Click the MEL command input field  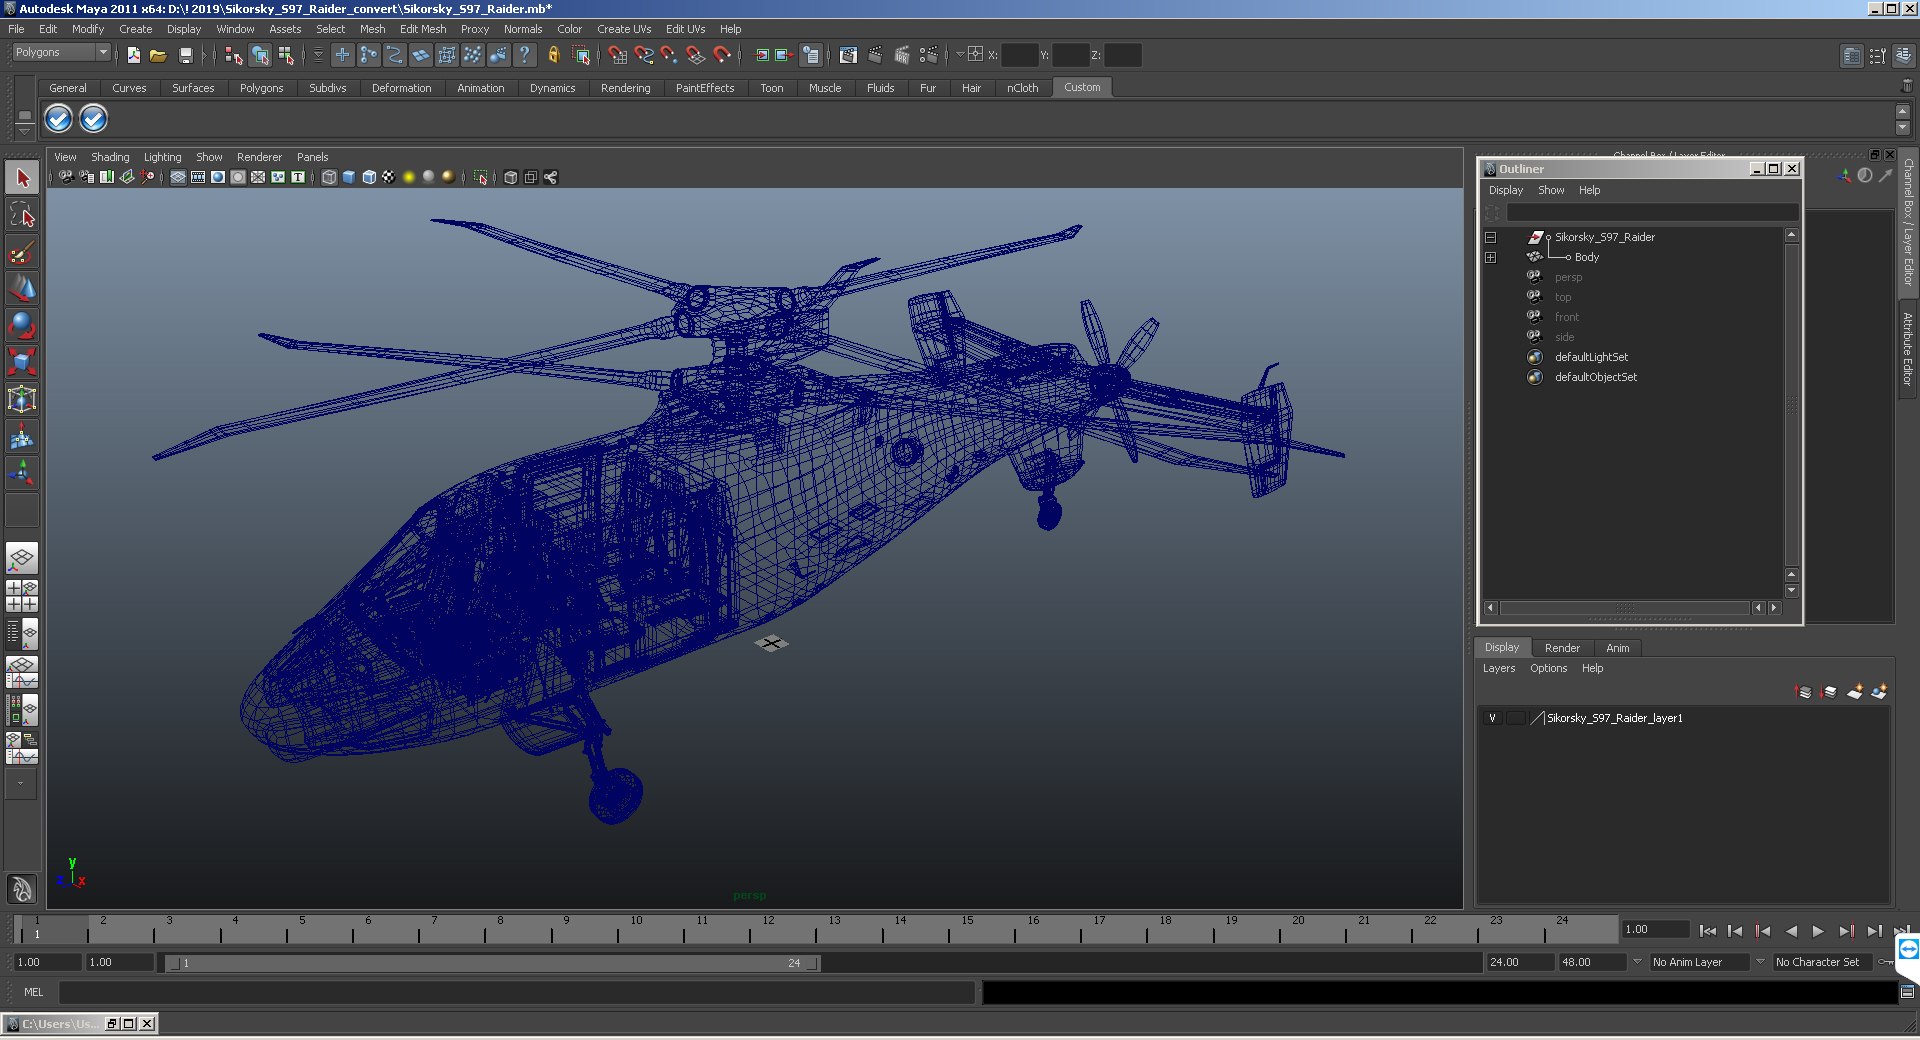[517, 992]
